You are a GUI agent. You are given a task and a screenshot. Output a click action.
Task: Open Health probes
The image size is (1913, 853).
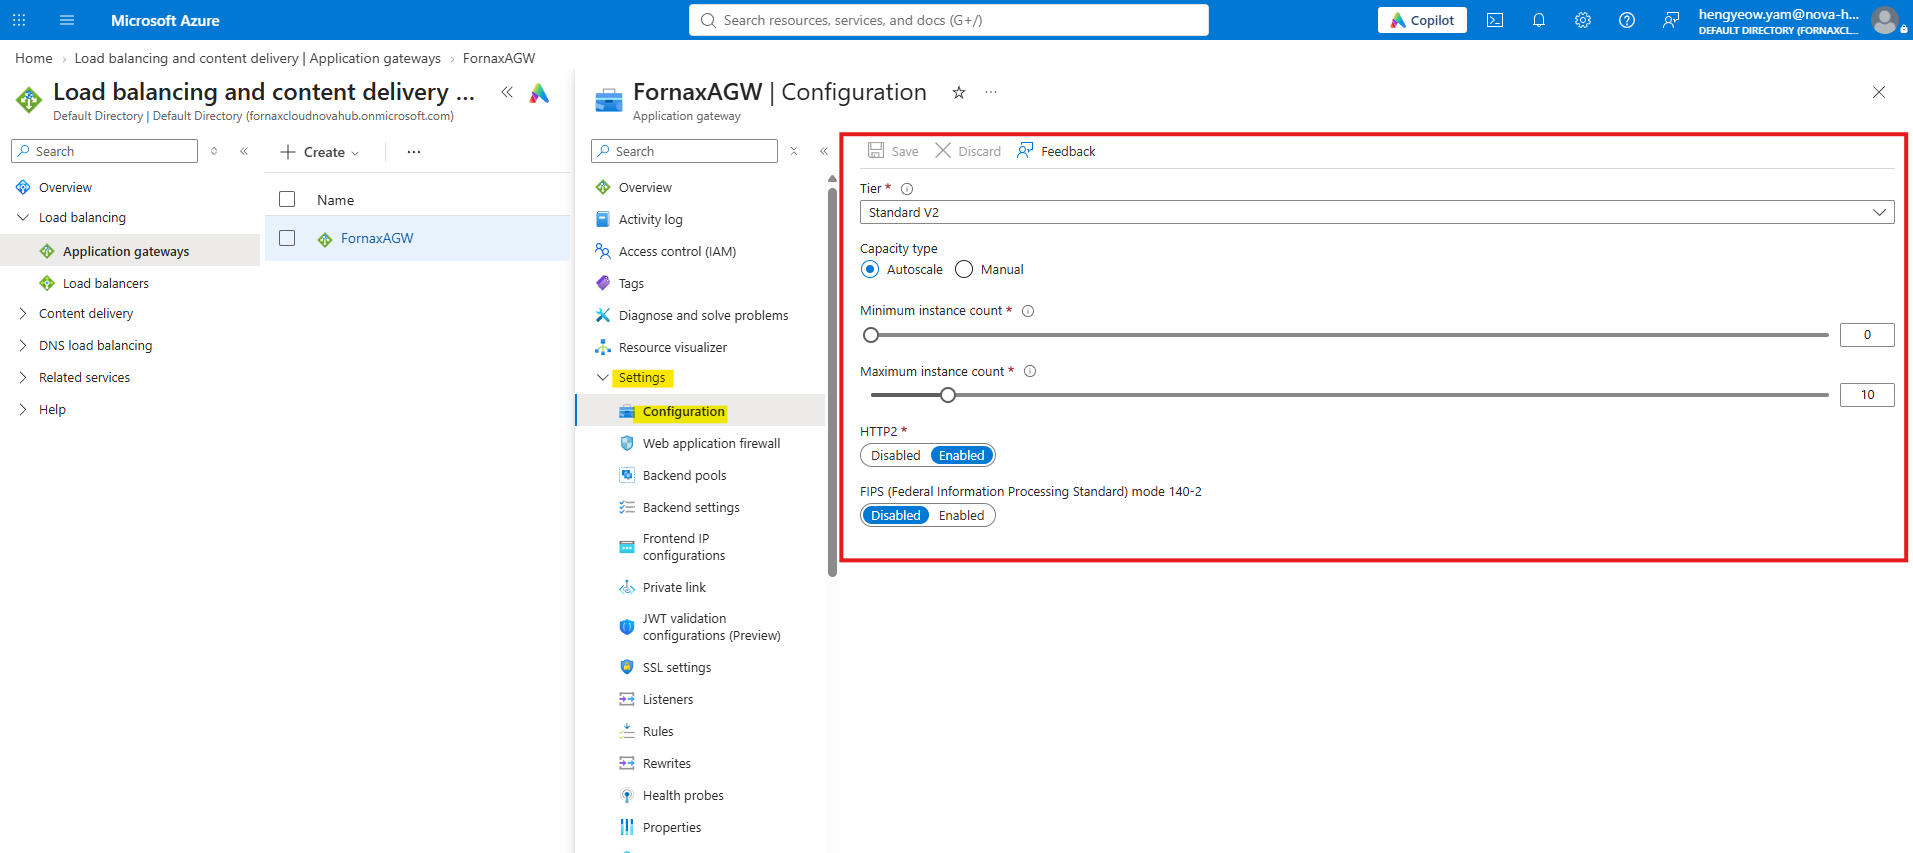coord(683,796)
